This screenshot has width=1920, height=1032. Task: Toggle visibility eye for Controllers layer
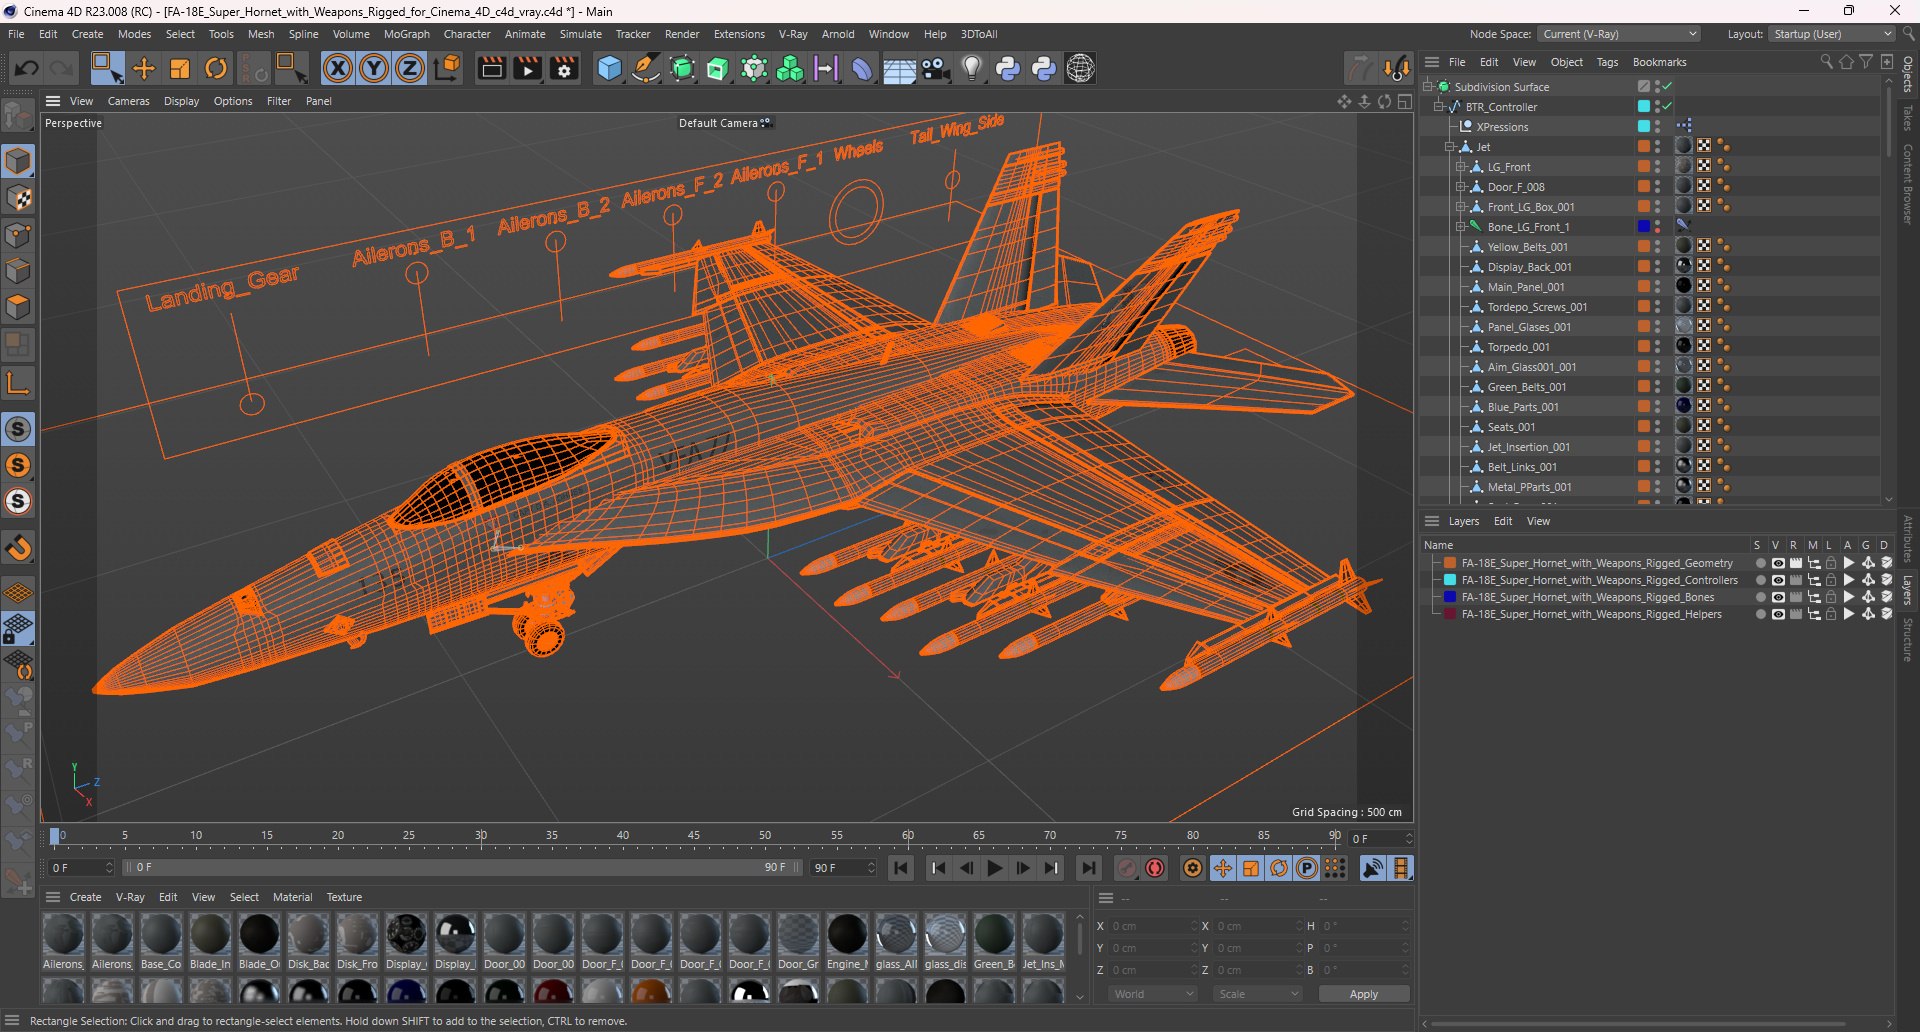coord(1778,580)
